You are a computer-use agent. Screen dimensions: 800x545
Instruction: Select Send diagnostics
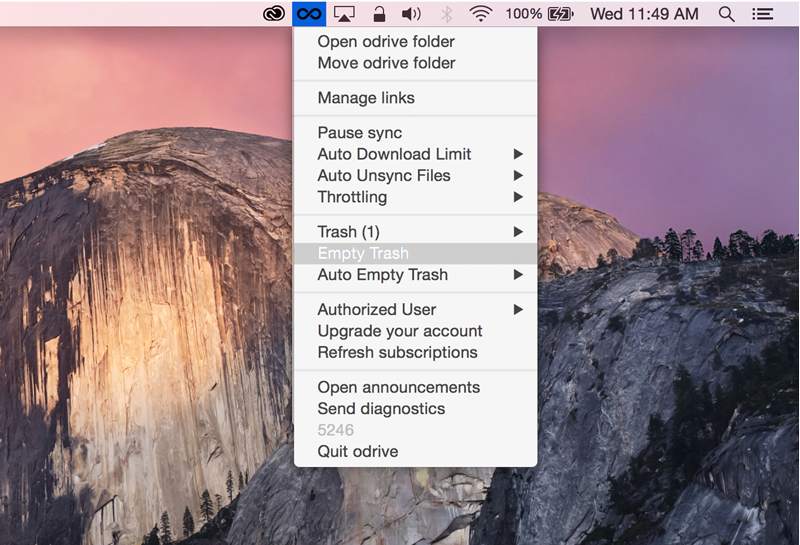pyautogui.click(x=415, y=409)
